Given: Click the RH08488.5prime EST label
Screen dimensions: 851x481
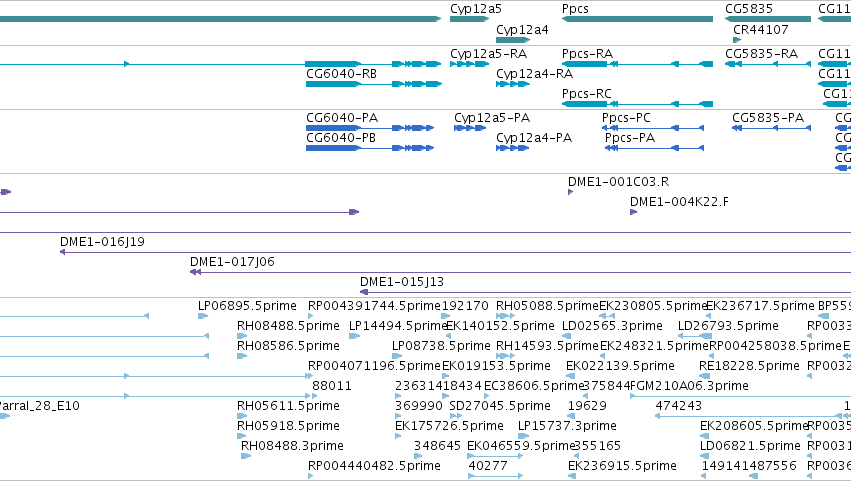Looking at the screenshot, I should pos(288,326).
